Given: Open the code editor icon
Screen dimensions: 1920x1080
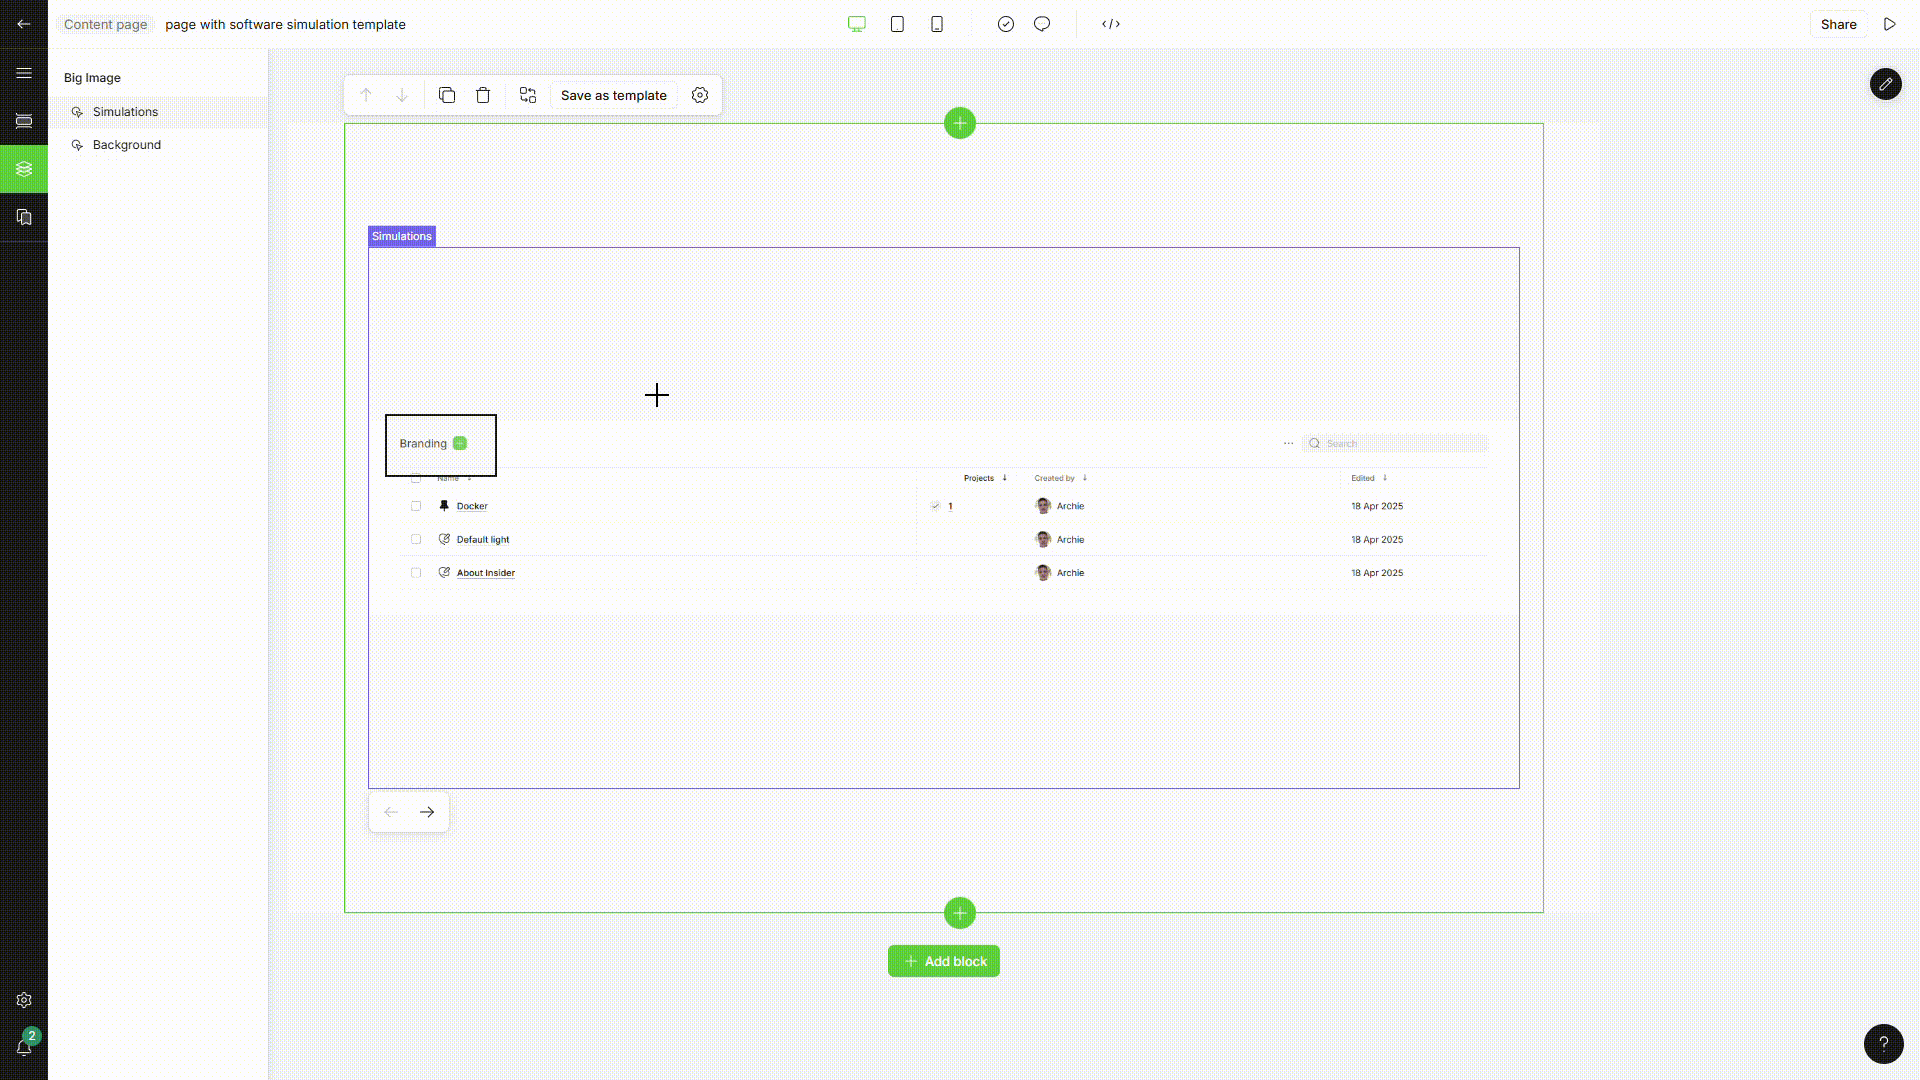Looking at the screenshot, I should click(x=1111, y=24).
